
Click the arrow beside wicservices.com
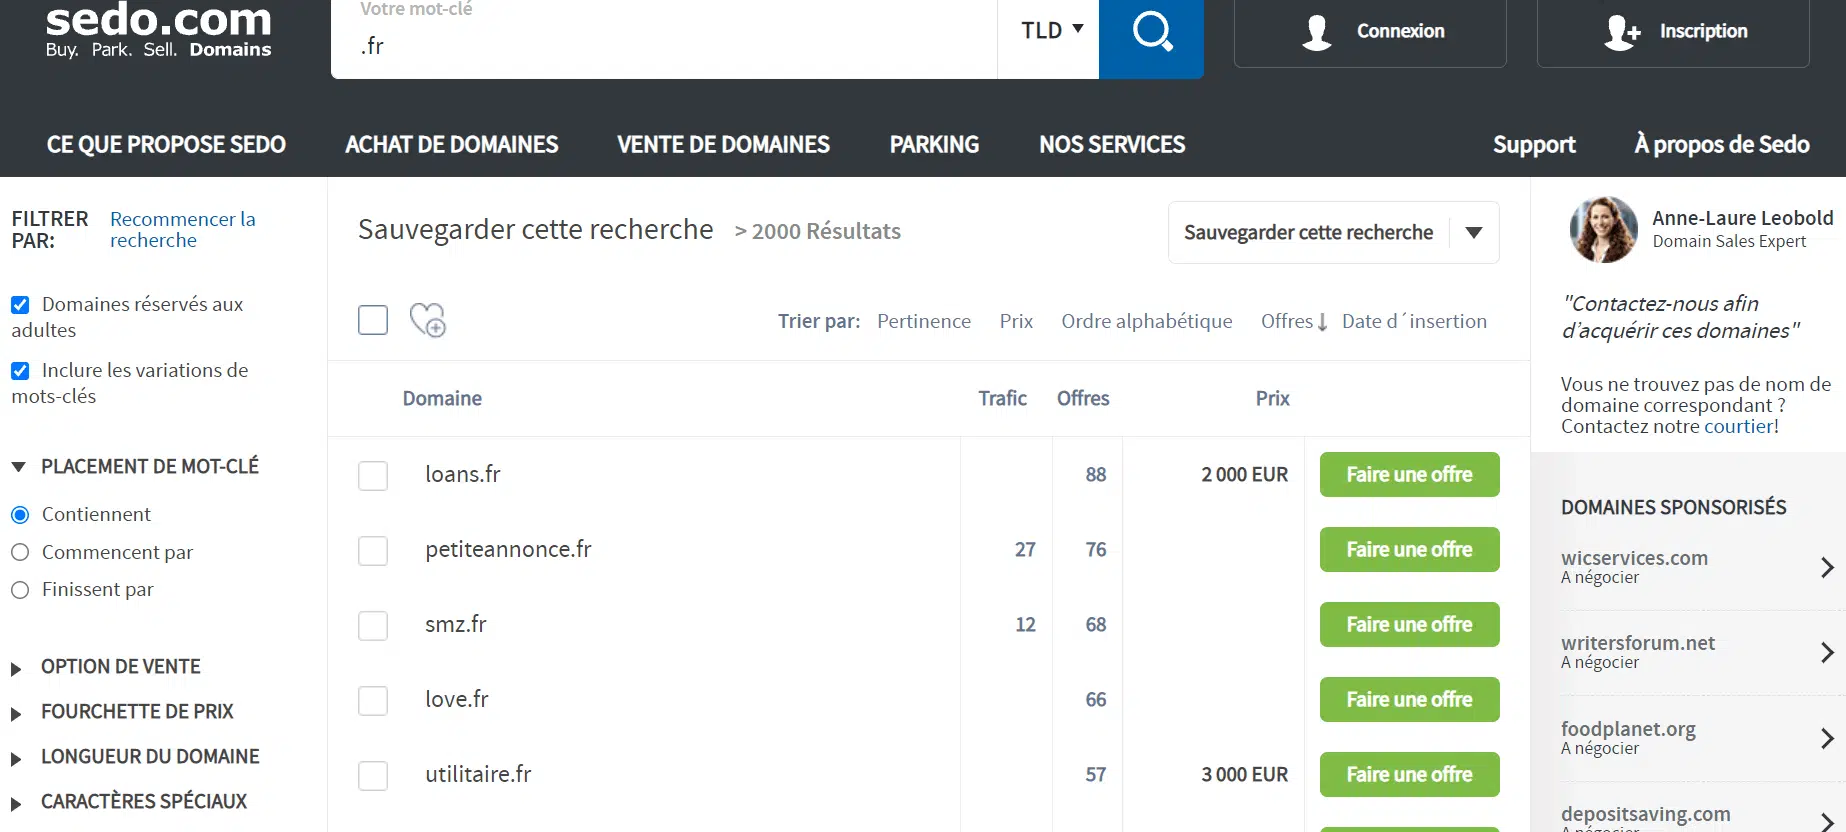1827,567
